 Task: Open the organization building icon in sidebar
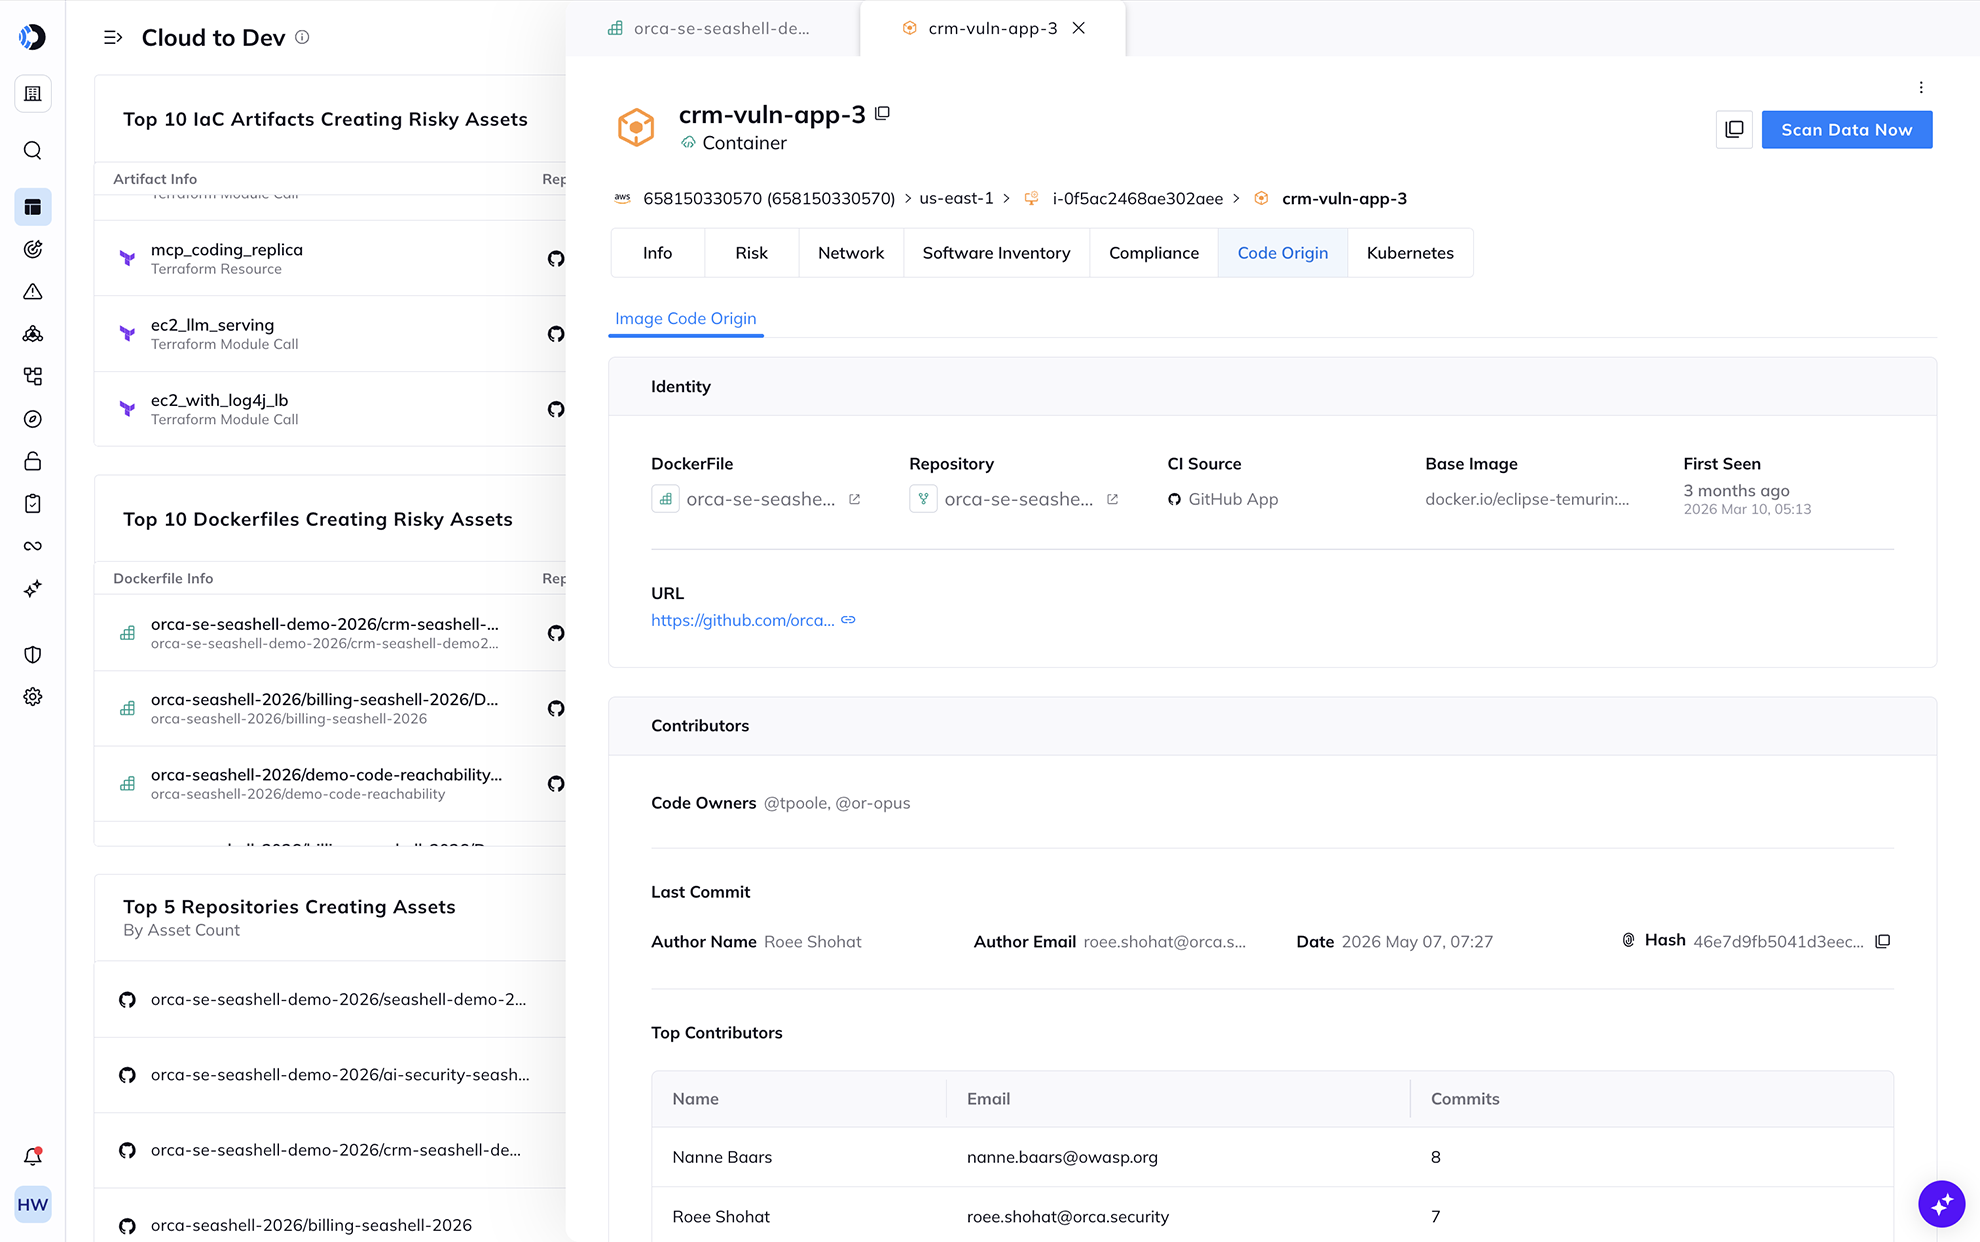(33, 94)
